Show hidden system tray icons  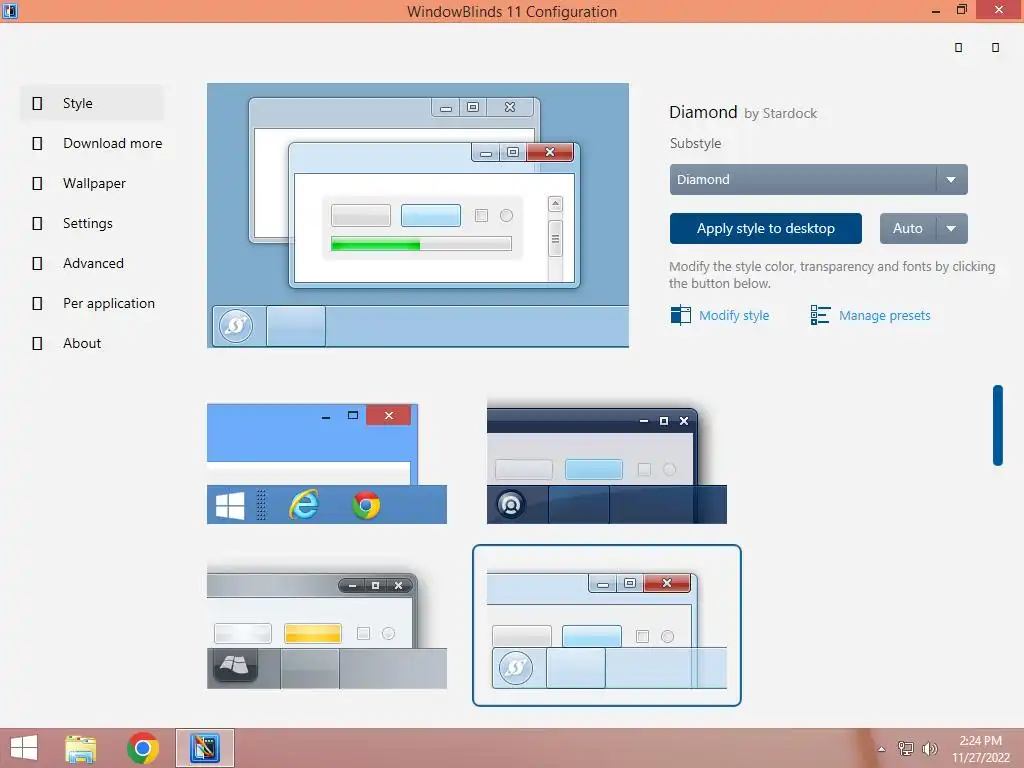click(x=881, y=749)
